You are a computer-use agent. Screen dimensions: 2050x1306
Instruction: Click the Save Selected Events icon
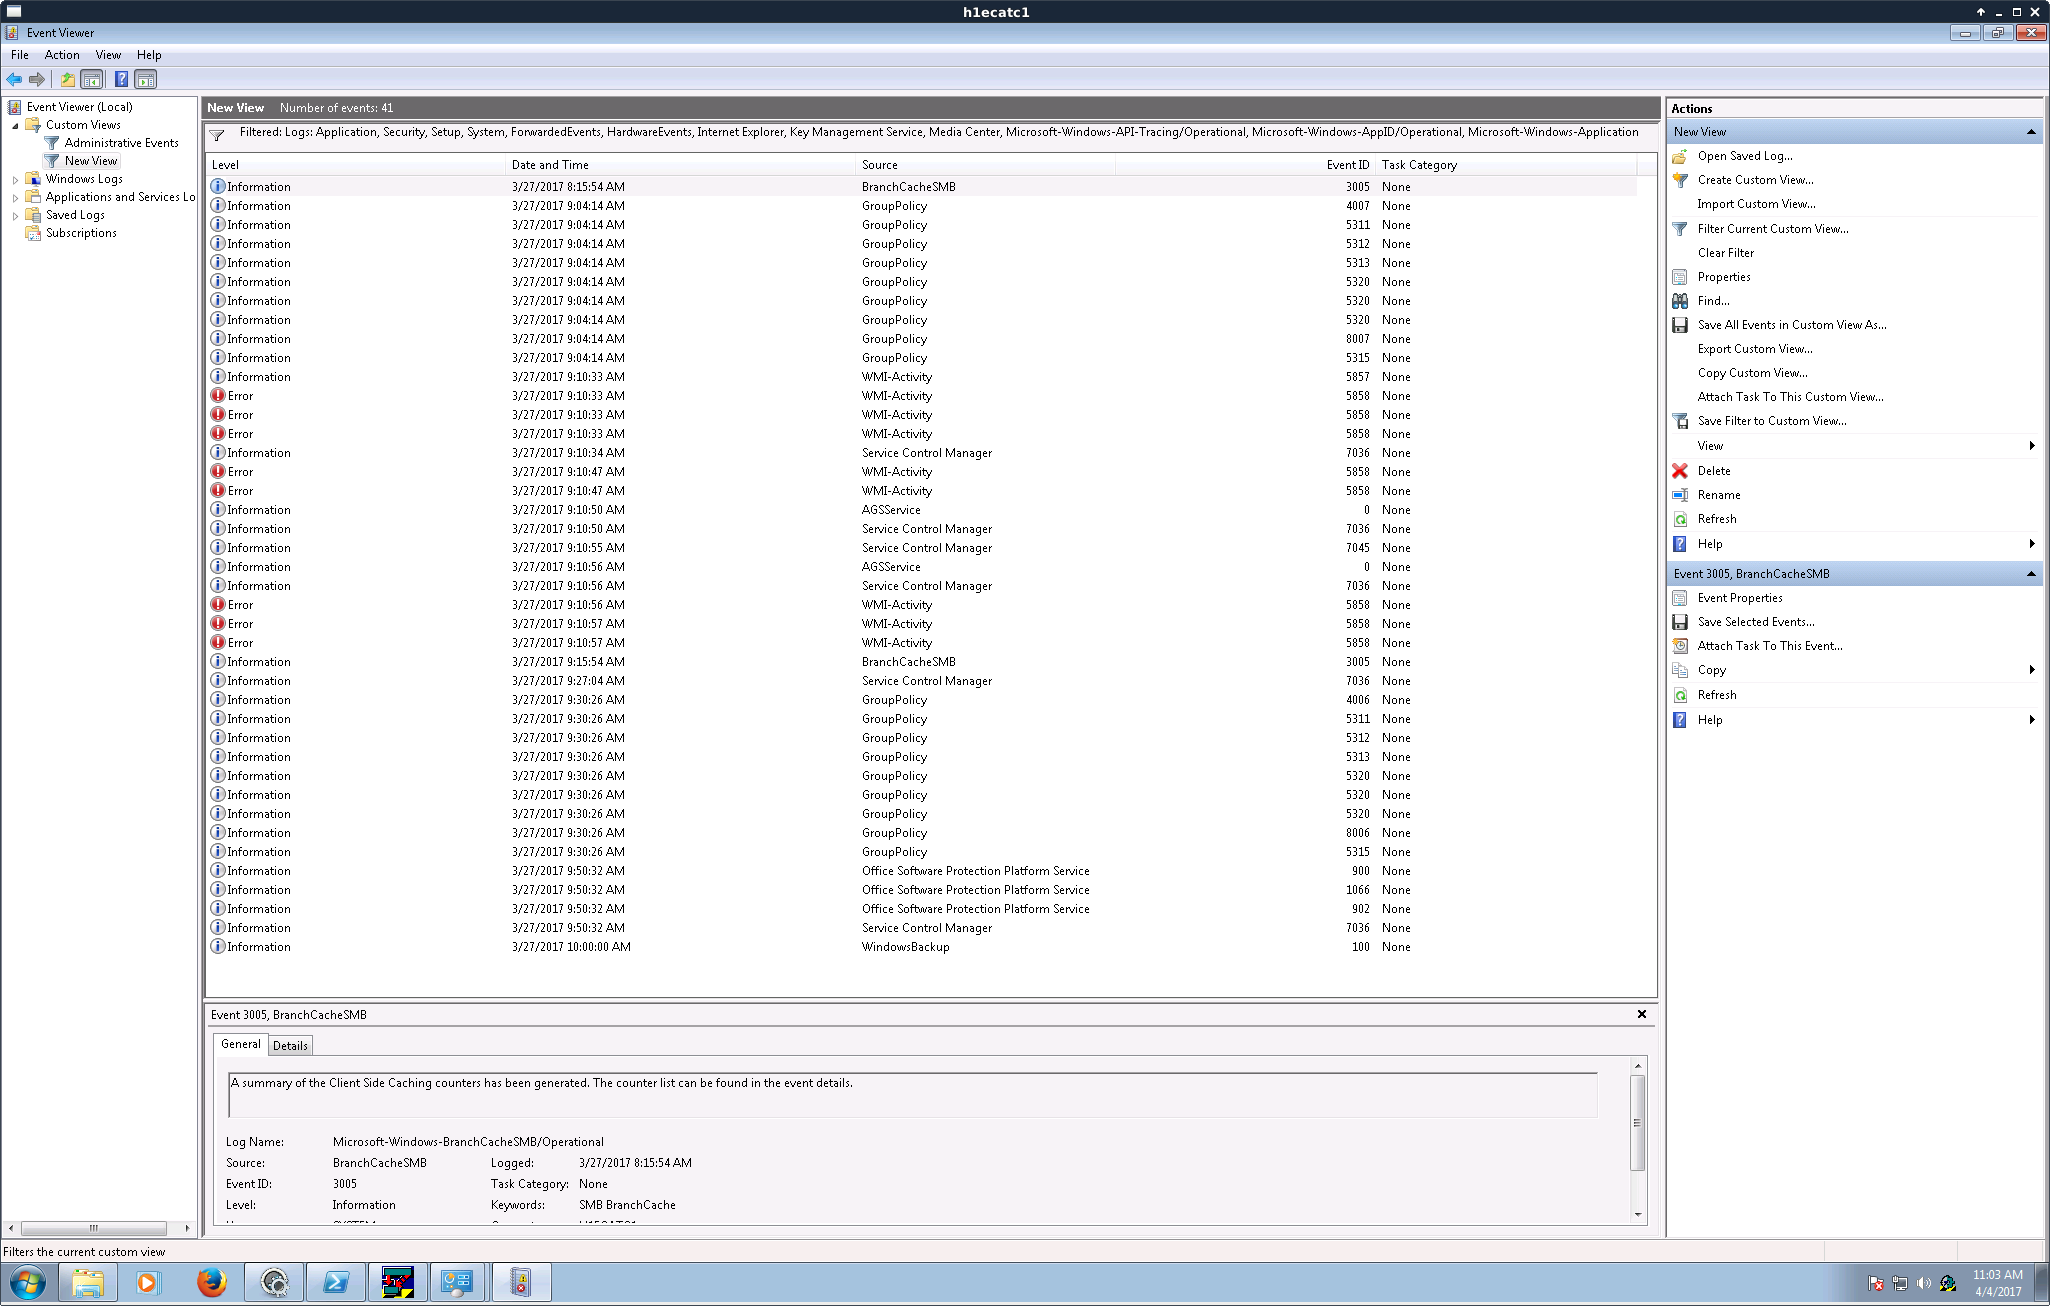click(x=1680, y=622)
